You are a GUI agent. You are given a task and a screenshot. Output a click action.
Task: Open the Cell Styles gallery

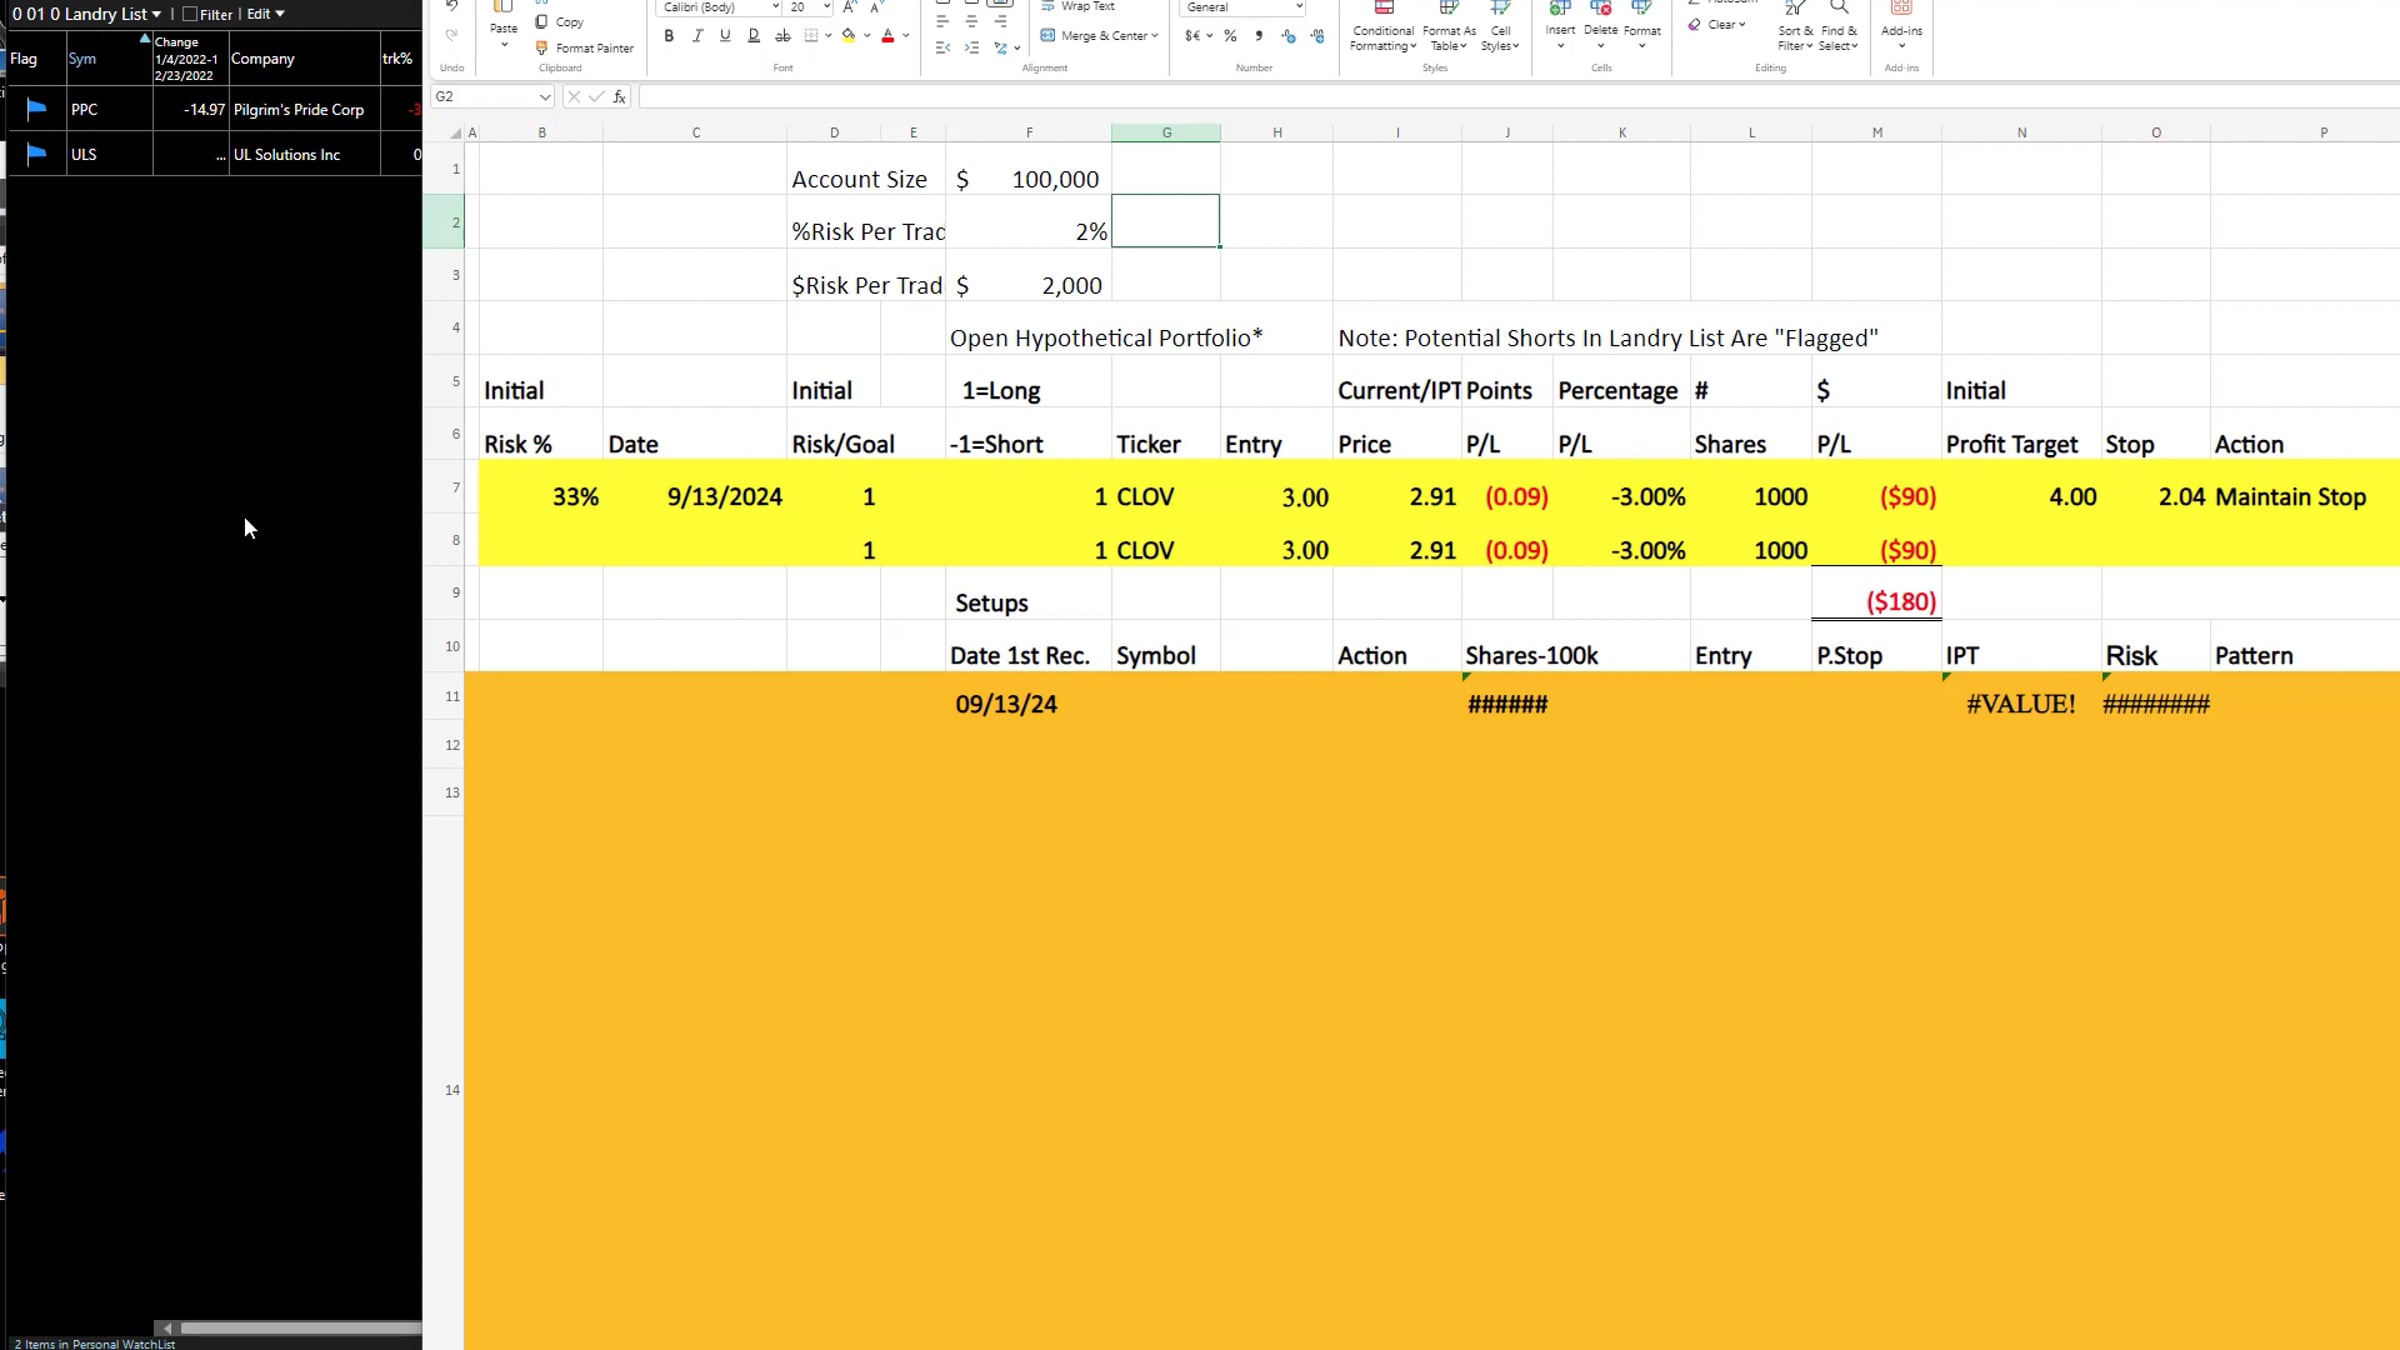click(x=1500, y=26)
